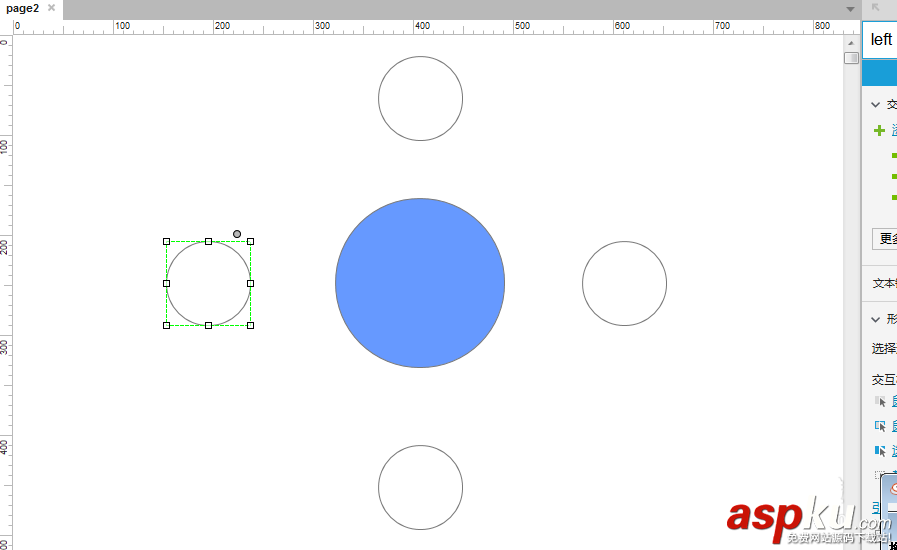Click the mouse-down interaction style icon
This screenshot has width=897, height=550.
point(880,426)
